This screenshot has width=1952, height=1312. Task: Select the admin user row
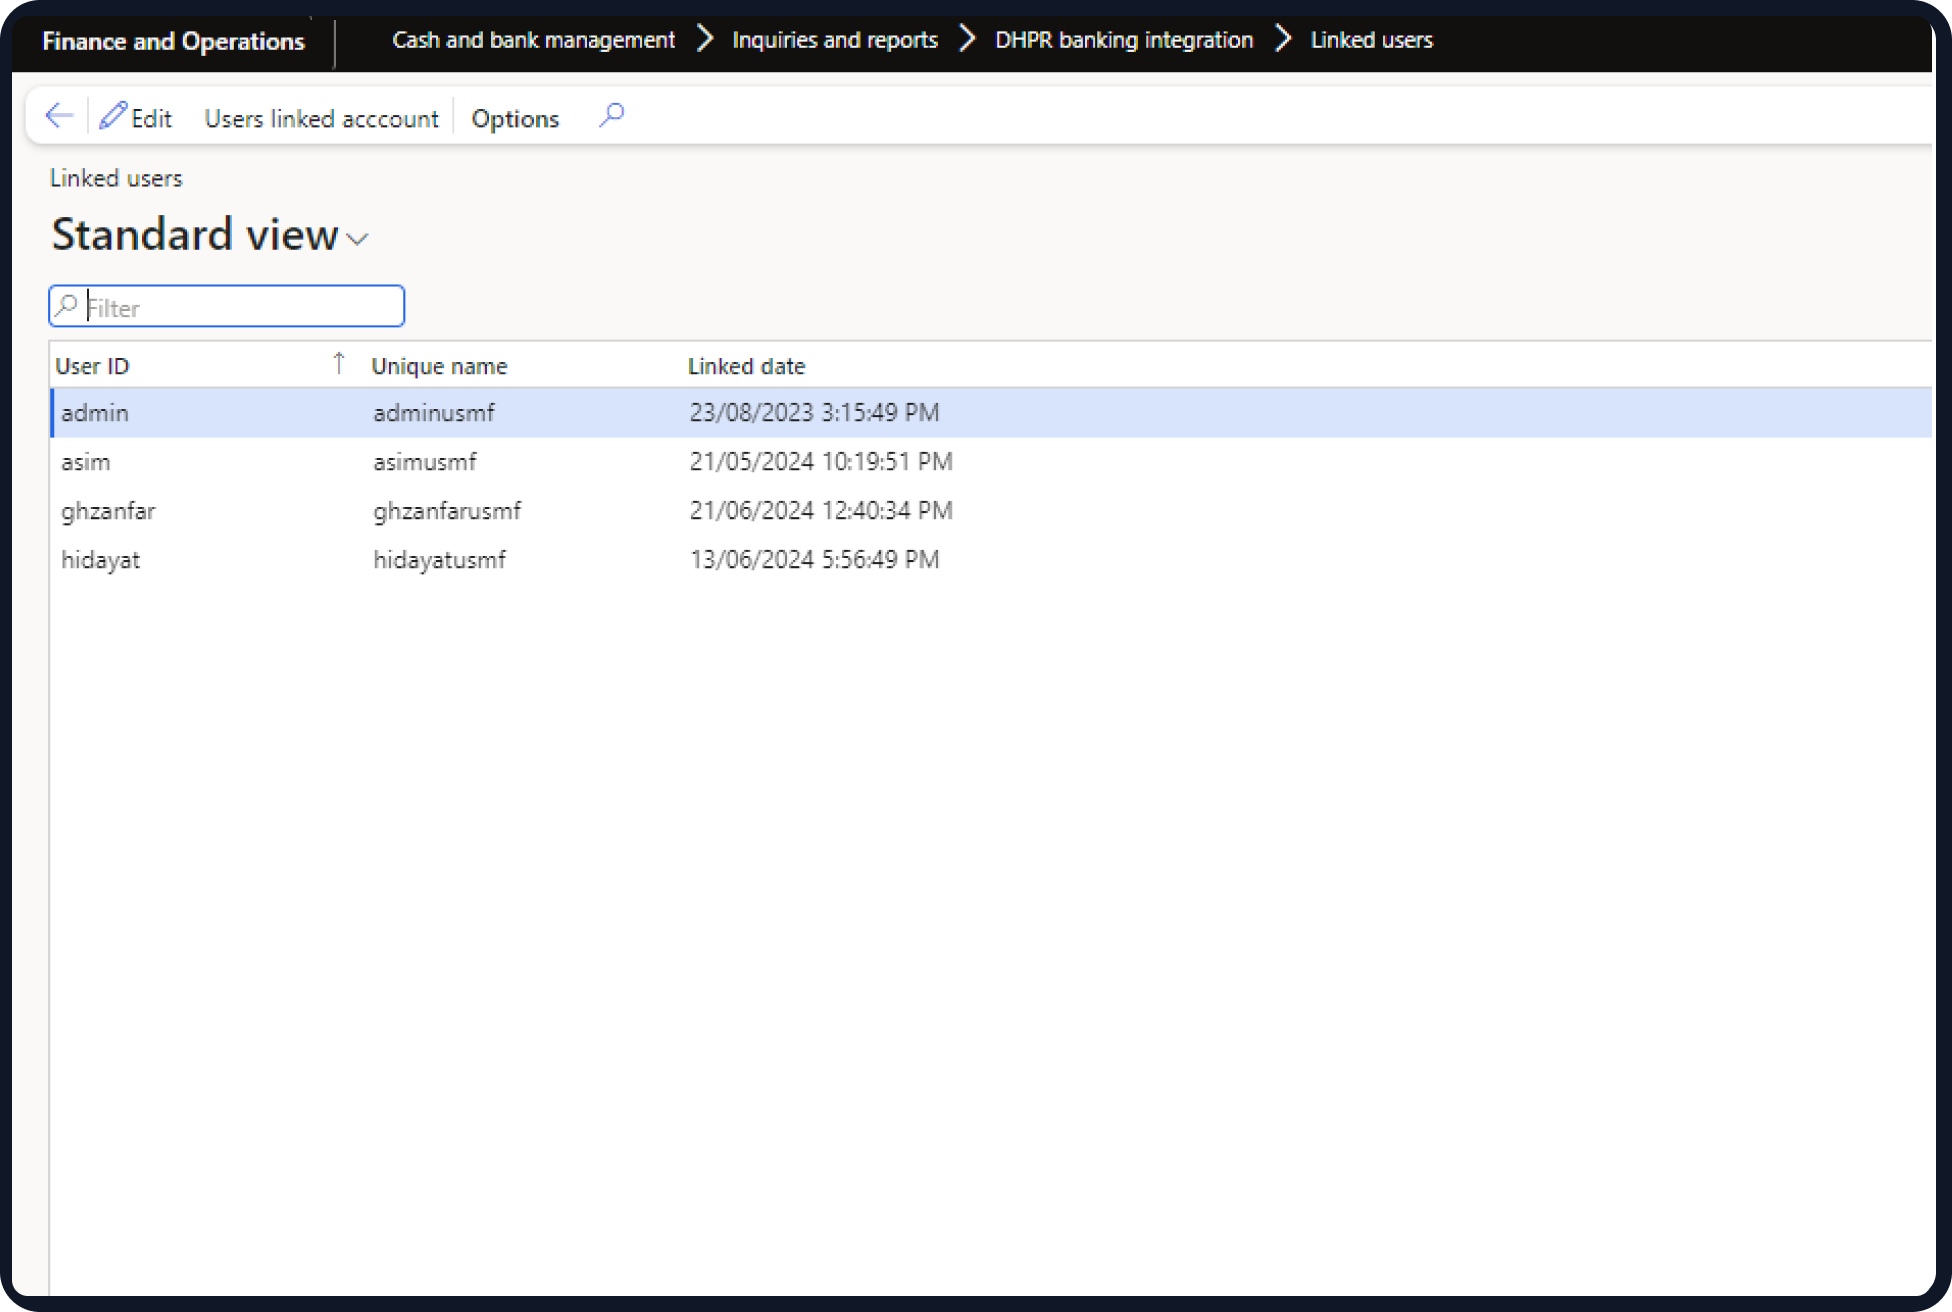(990, 412)
